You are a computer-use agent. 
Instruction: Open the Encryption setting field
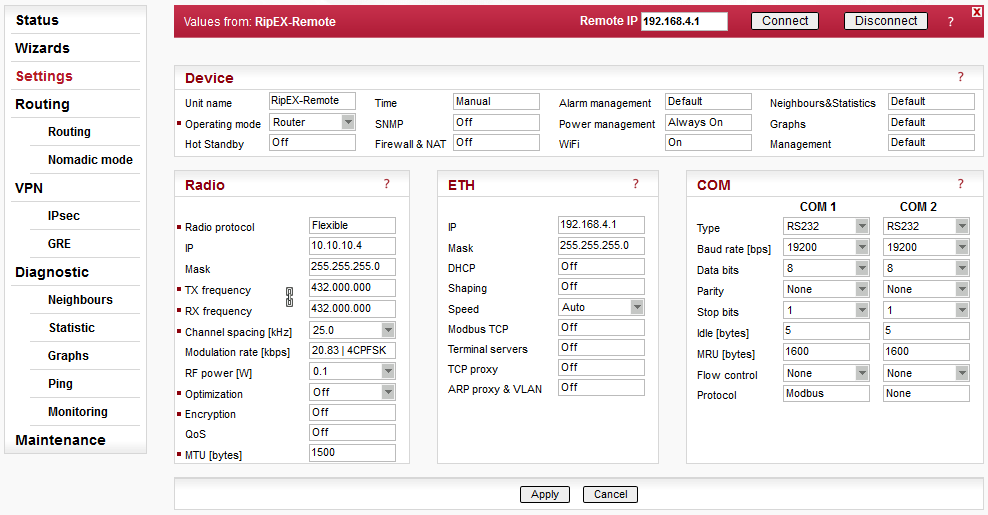(x=352, y=412)
